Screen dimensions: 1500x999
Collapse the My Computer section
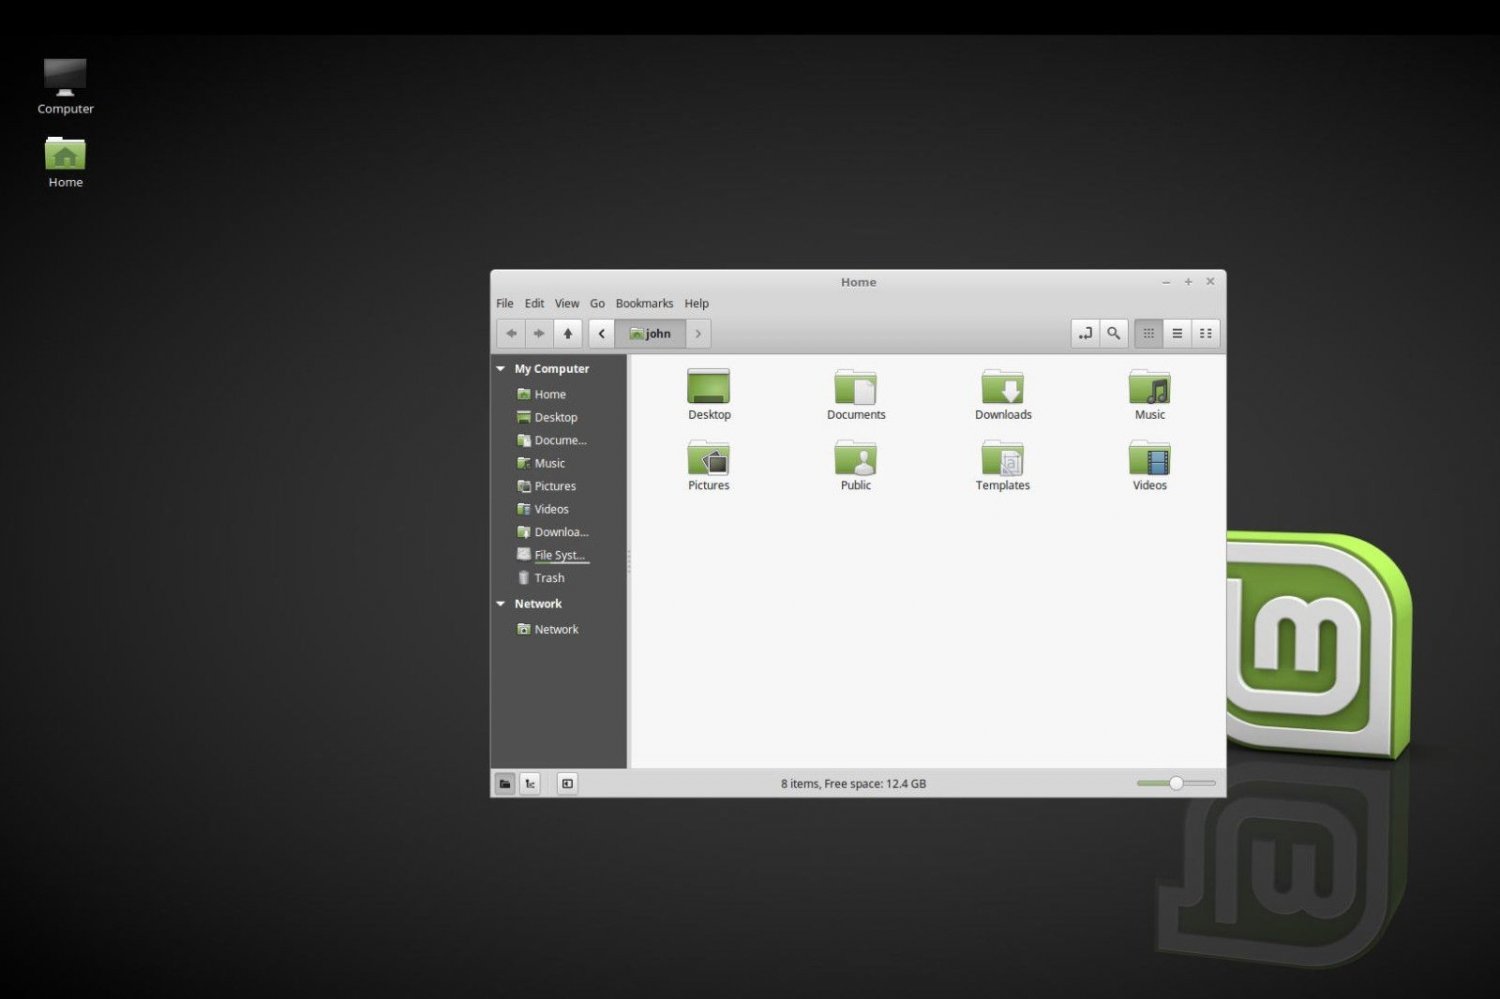(x=501, y=368)
